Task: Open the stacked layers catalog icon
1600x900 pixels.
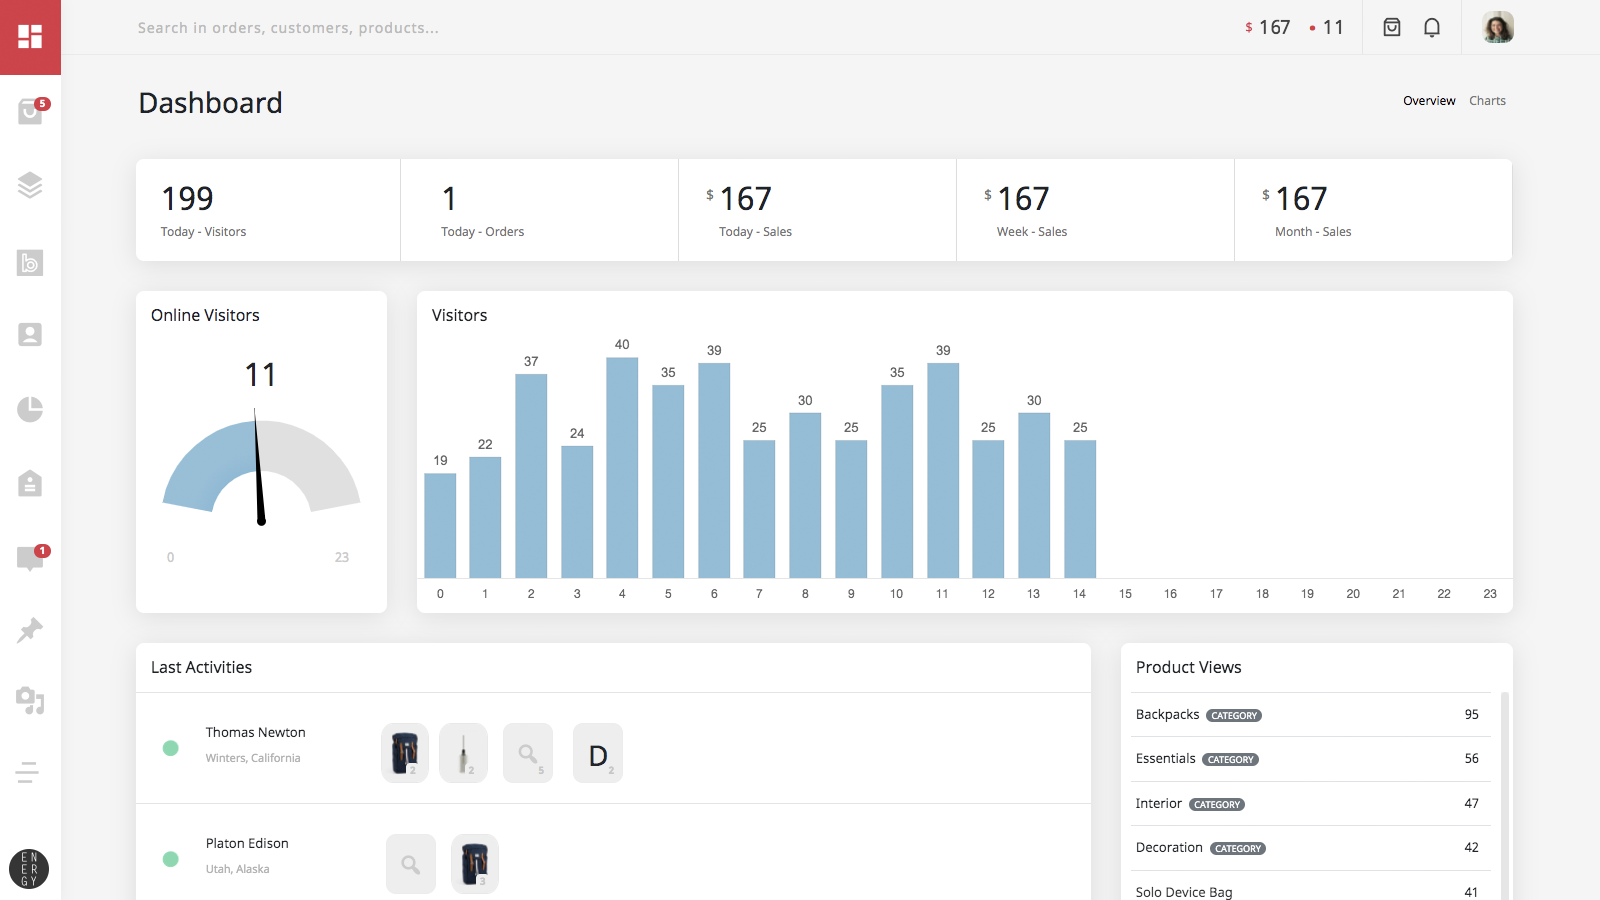Action: click(30, 185)
